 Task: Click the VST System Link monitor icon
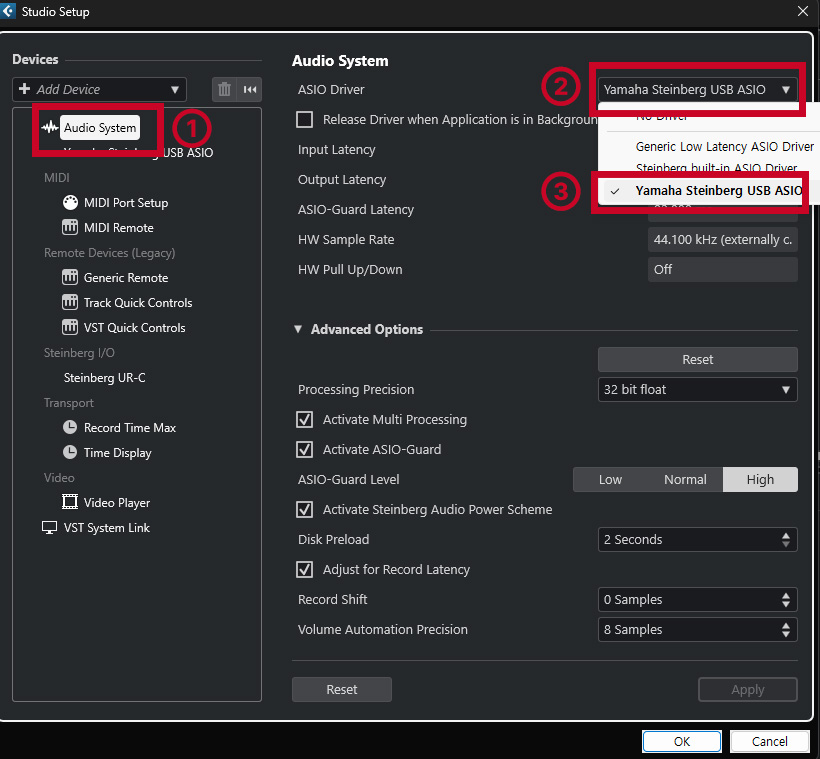point(49,528)
